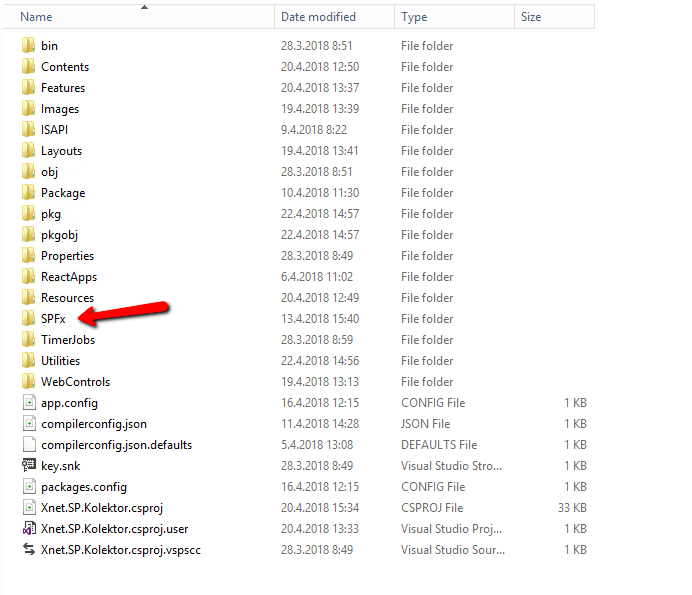
Task: Click the Size column header
Action: (x=530, y=17)
